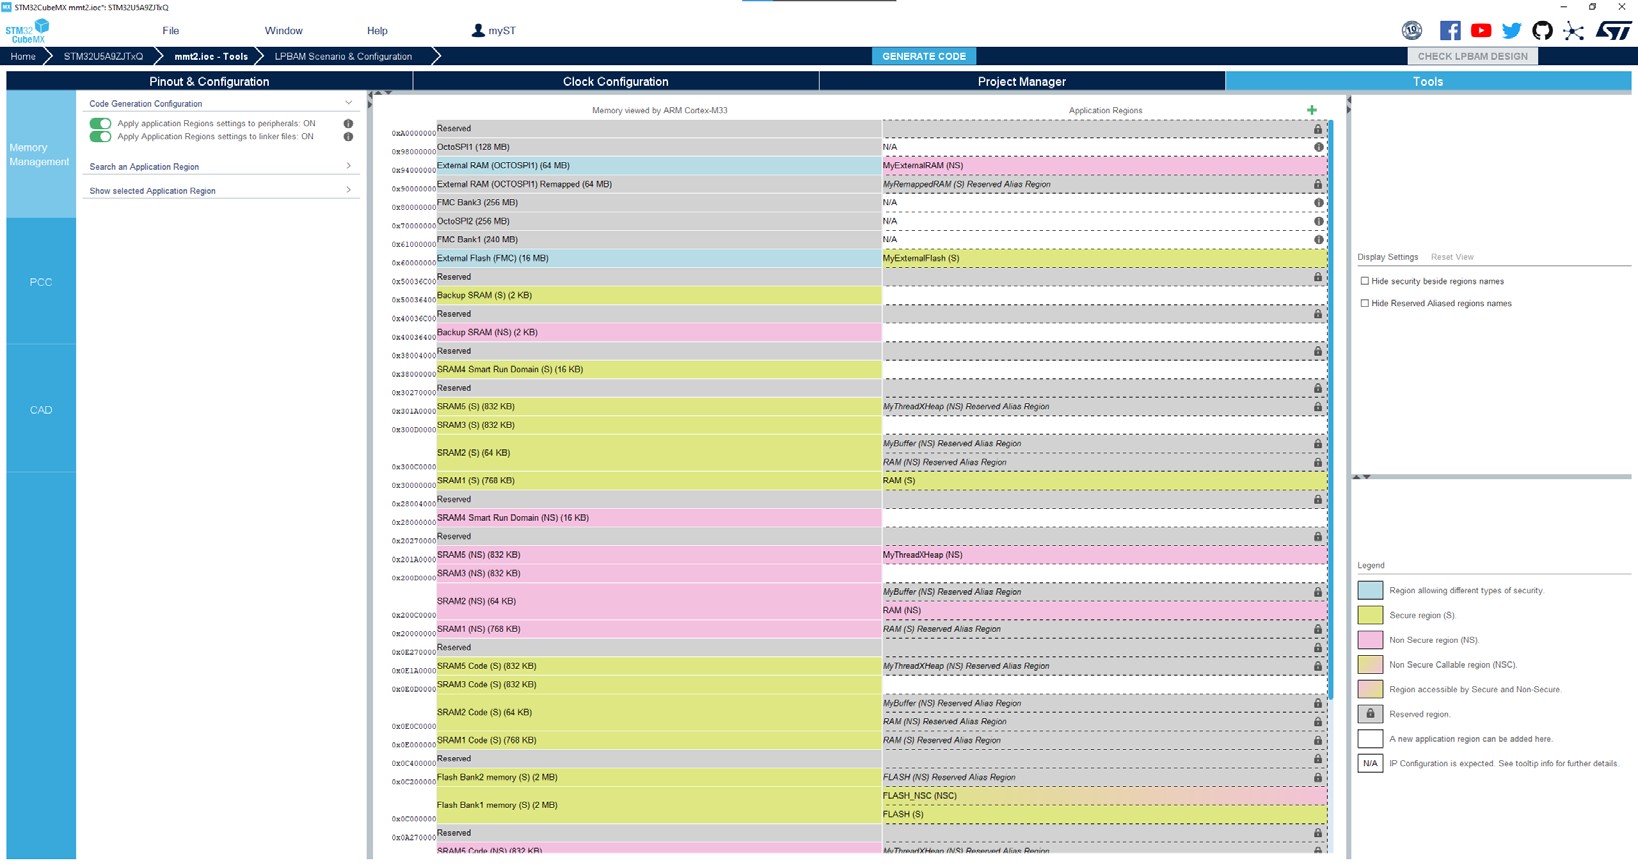Click info icon in OctoSPI1 (128 MB) row
The width and height of the screenshot is (1638, 865).
pyautogui.click(x=1318, y=147)
